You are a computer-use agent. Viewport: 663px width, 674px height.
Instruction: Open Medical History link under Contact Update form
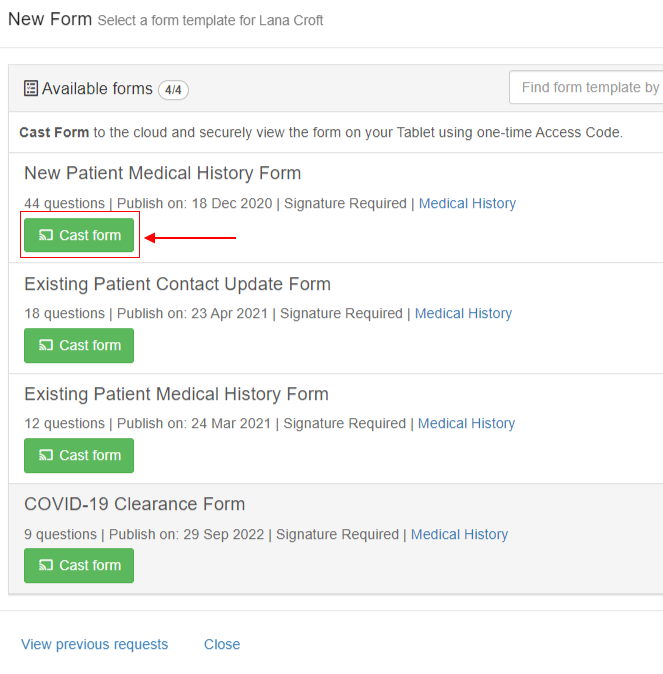(463, 313)
